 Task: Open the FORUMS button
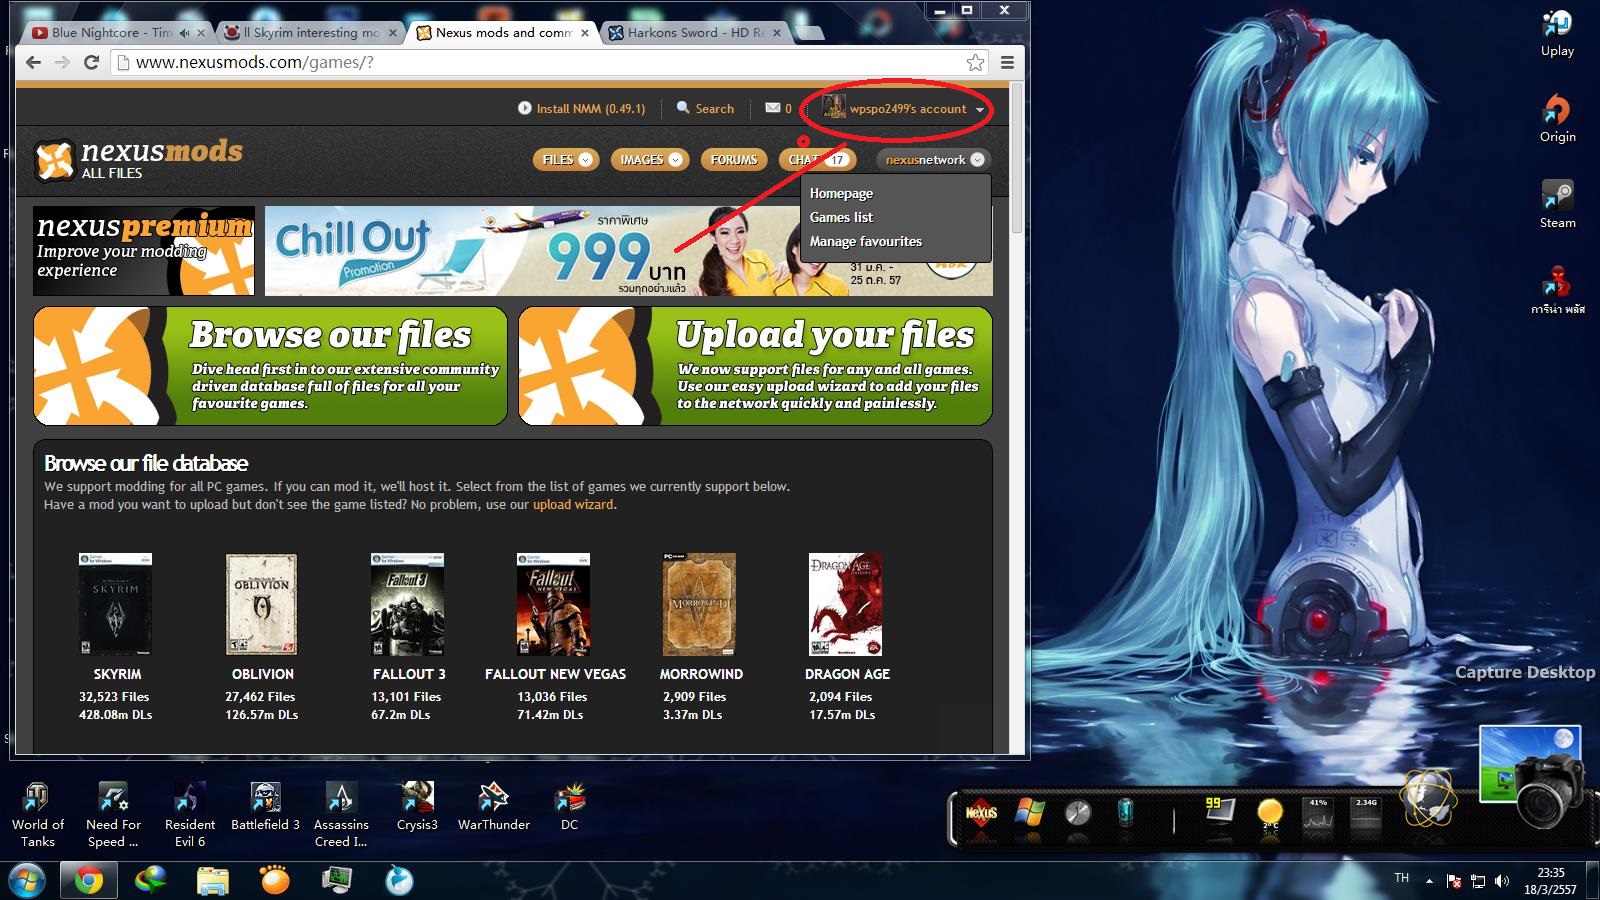(x=734, y=160)
